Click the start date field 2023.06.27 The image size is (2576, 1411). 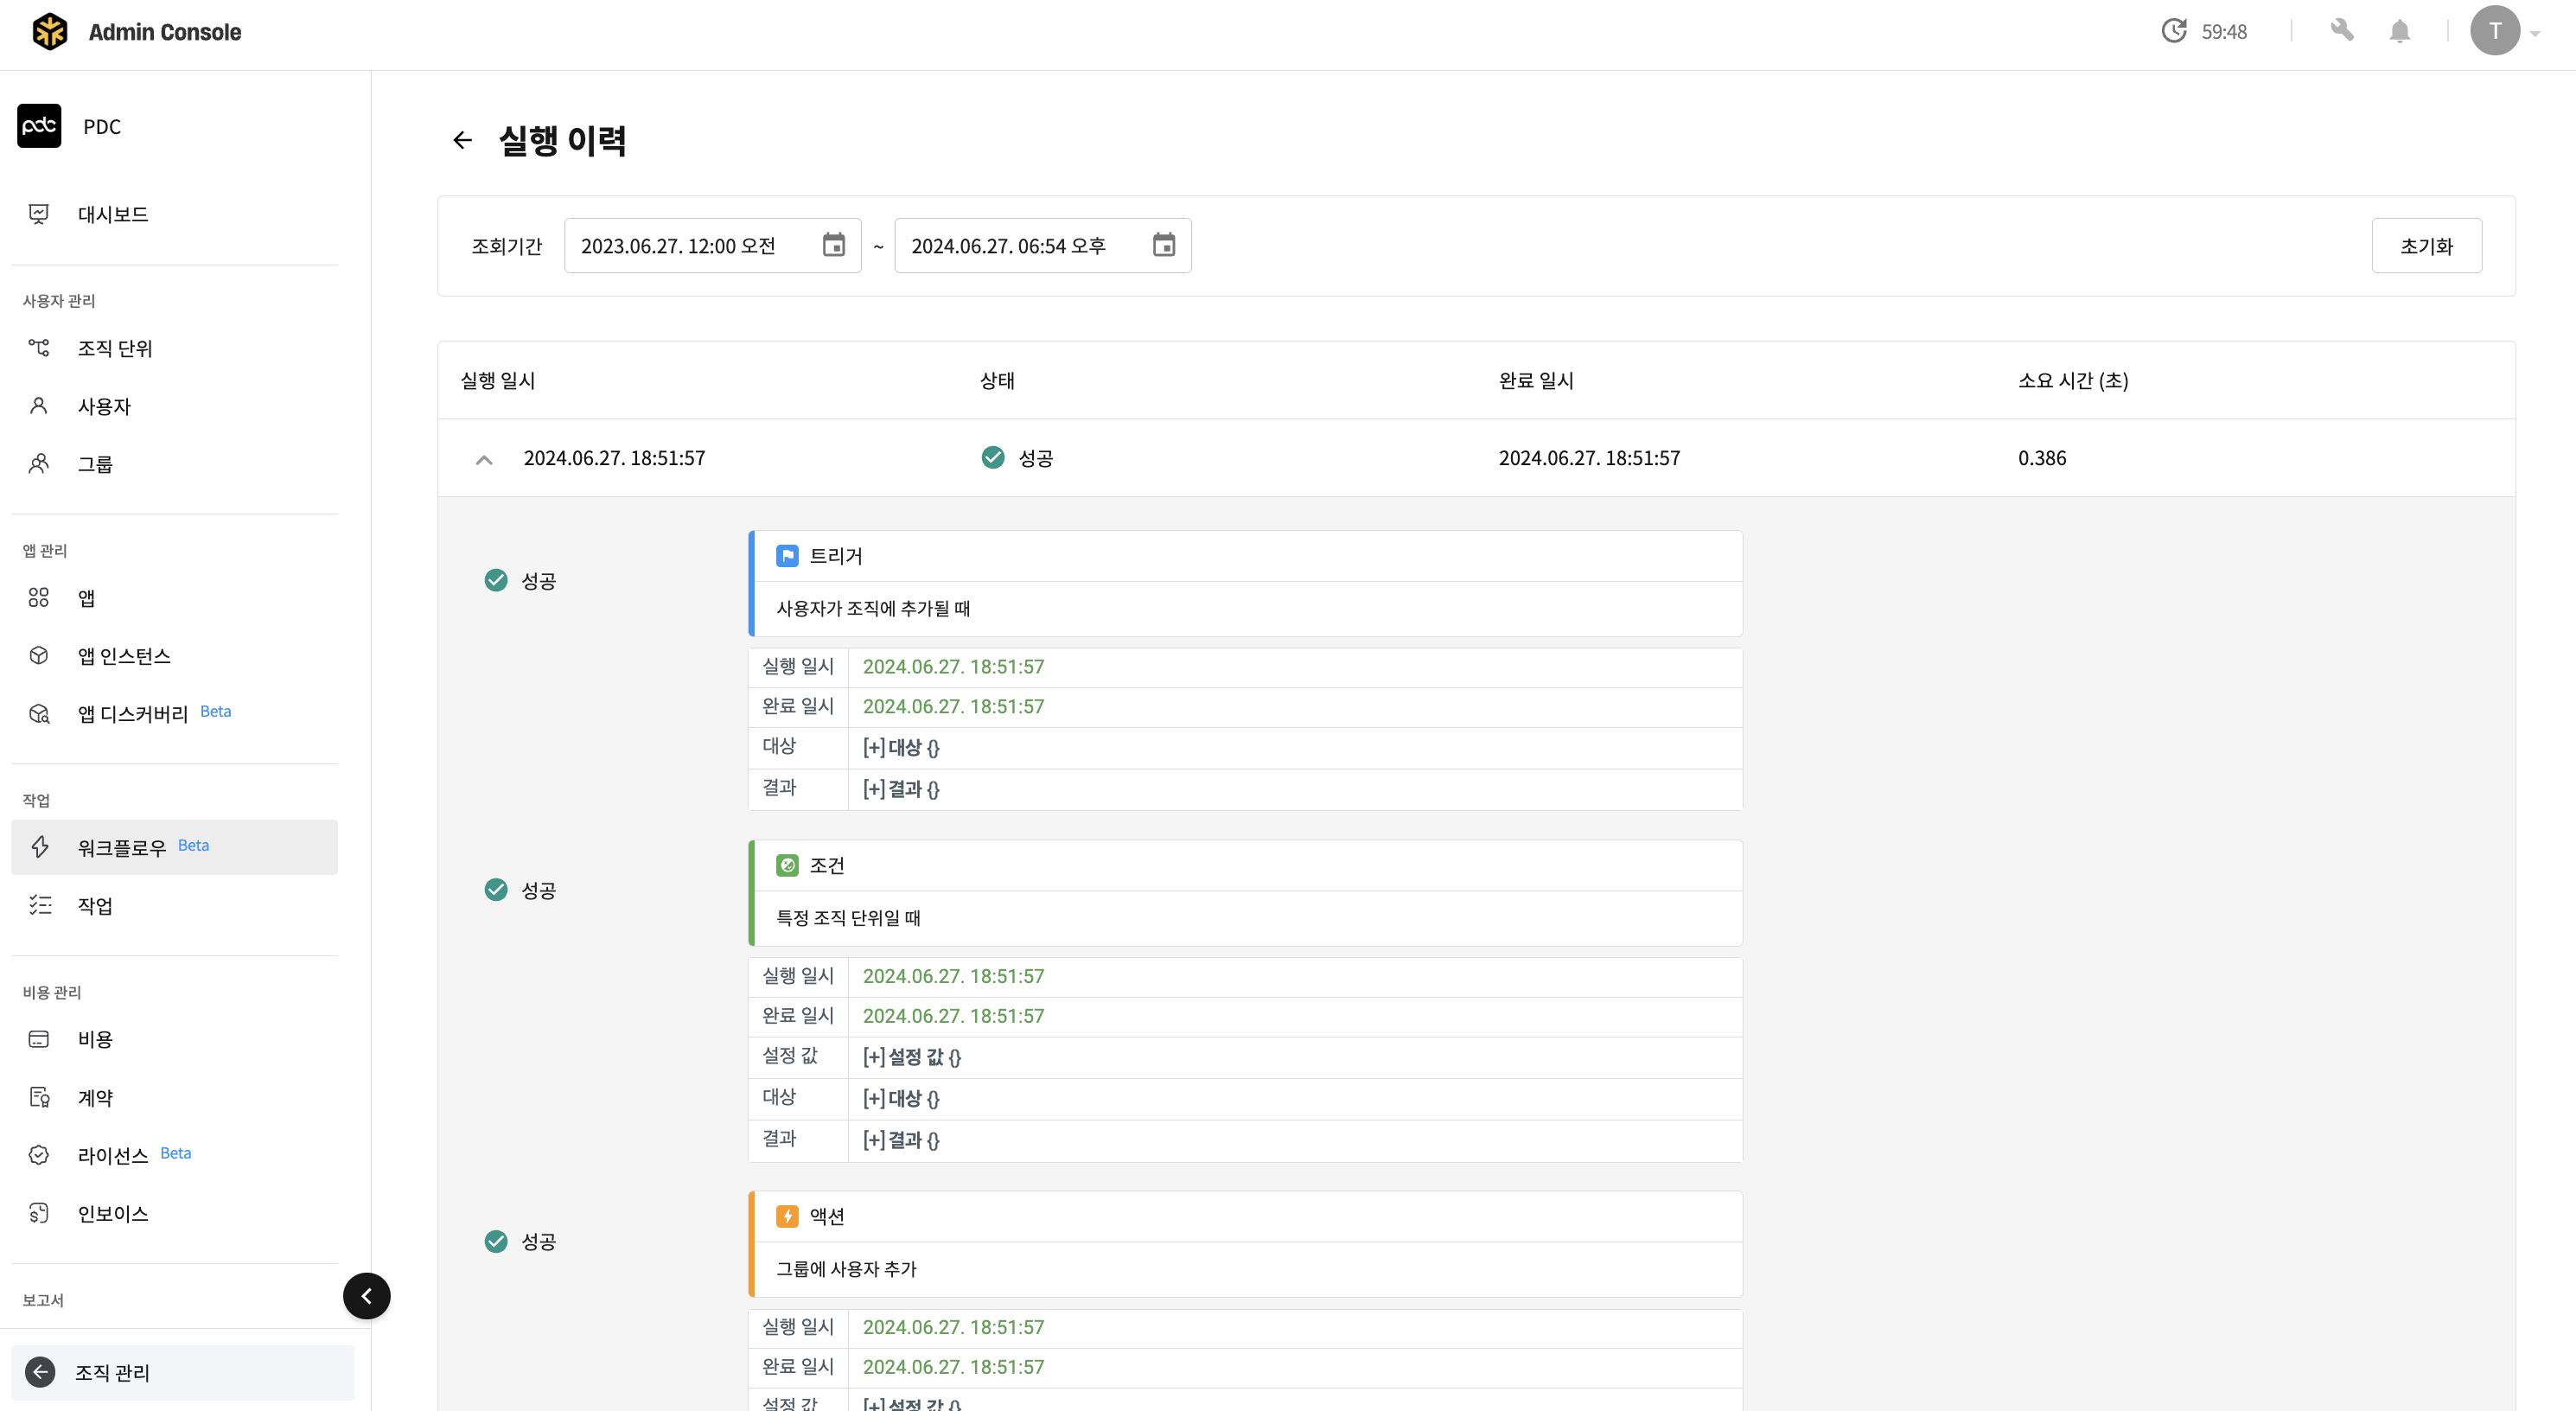coord(712,246)
